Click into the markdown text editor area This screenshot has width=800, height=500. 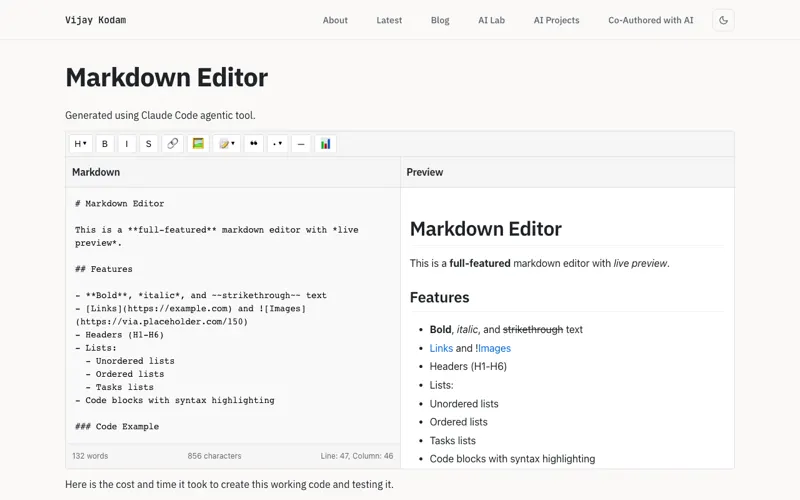pyautogui.click(x=233, y=315)
